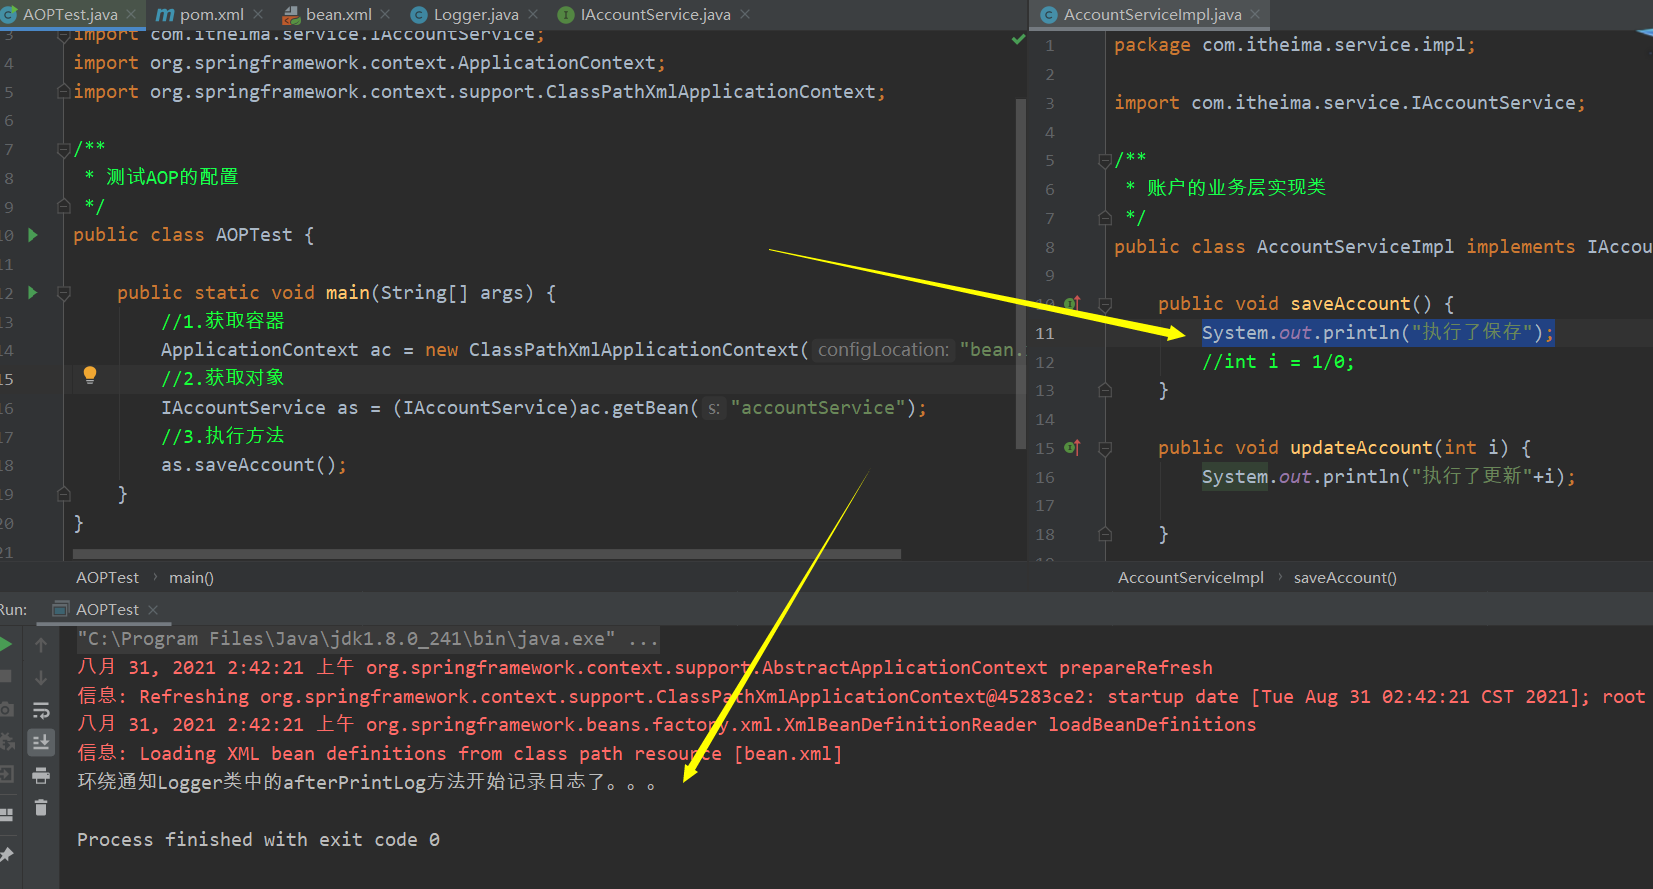This screenshot has height=889, width=1653.
Task: Close the AOPTest run tab
Action: pos(153,609)
